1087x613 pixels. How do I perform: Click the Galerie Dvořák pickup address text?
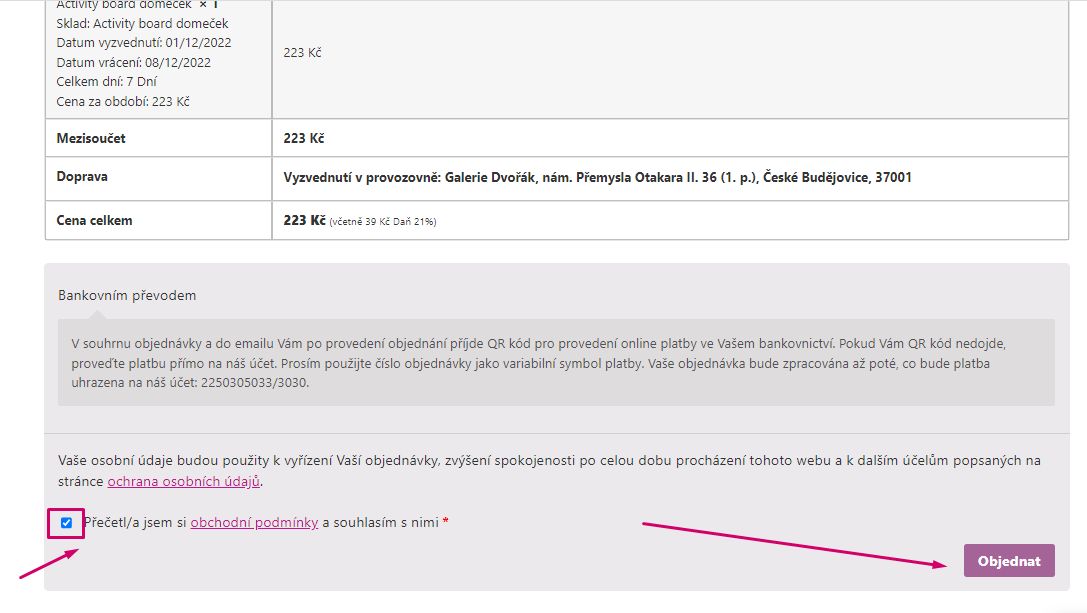point(597,177)
